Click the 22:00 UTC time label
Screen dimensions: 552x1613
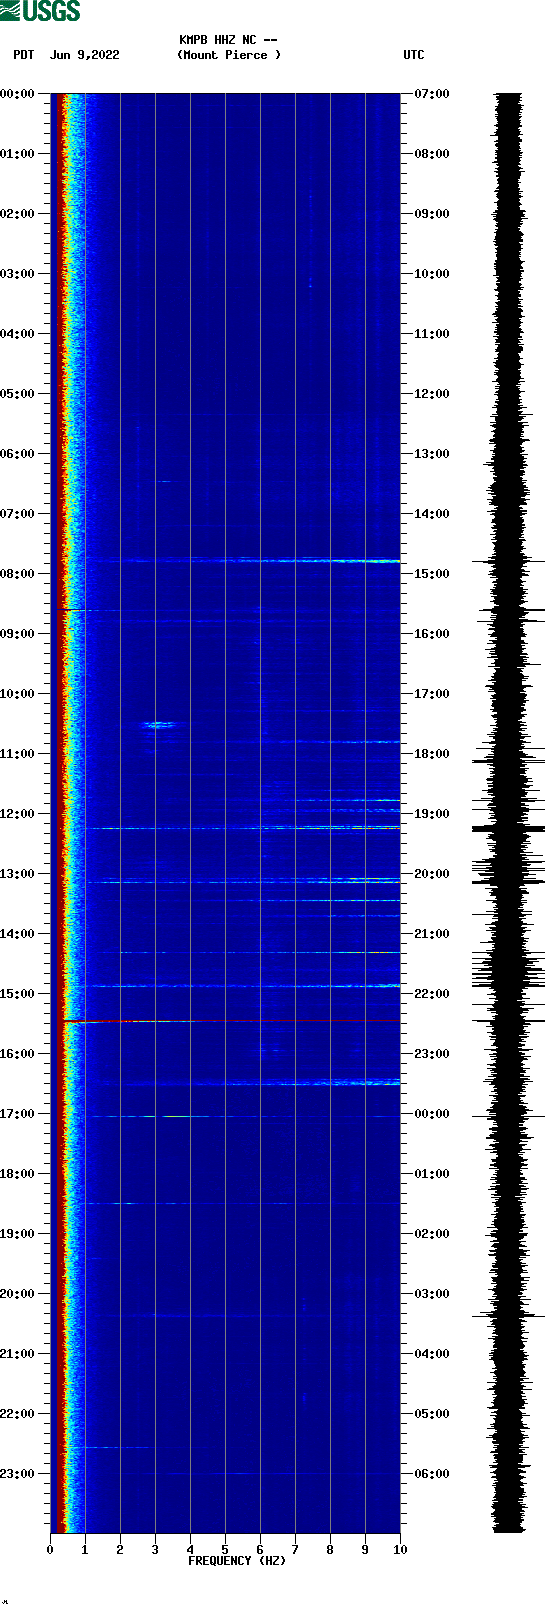tap(432, 994)
